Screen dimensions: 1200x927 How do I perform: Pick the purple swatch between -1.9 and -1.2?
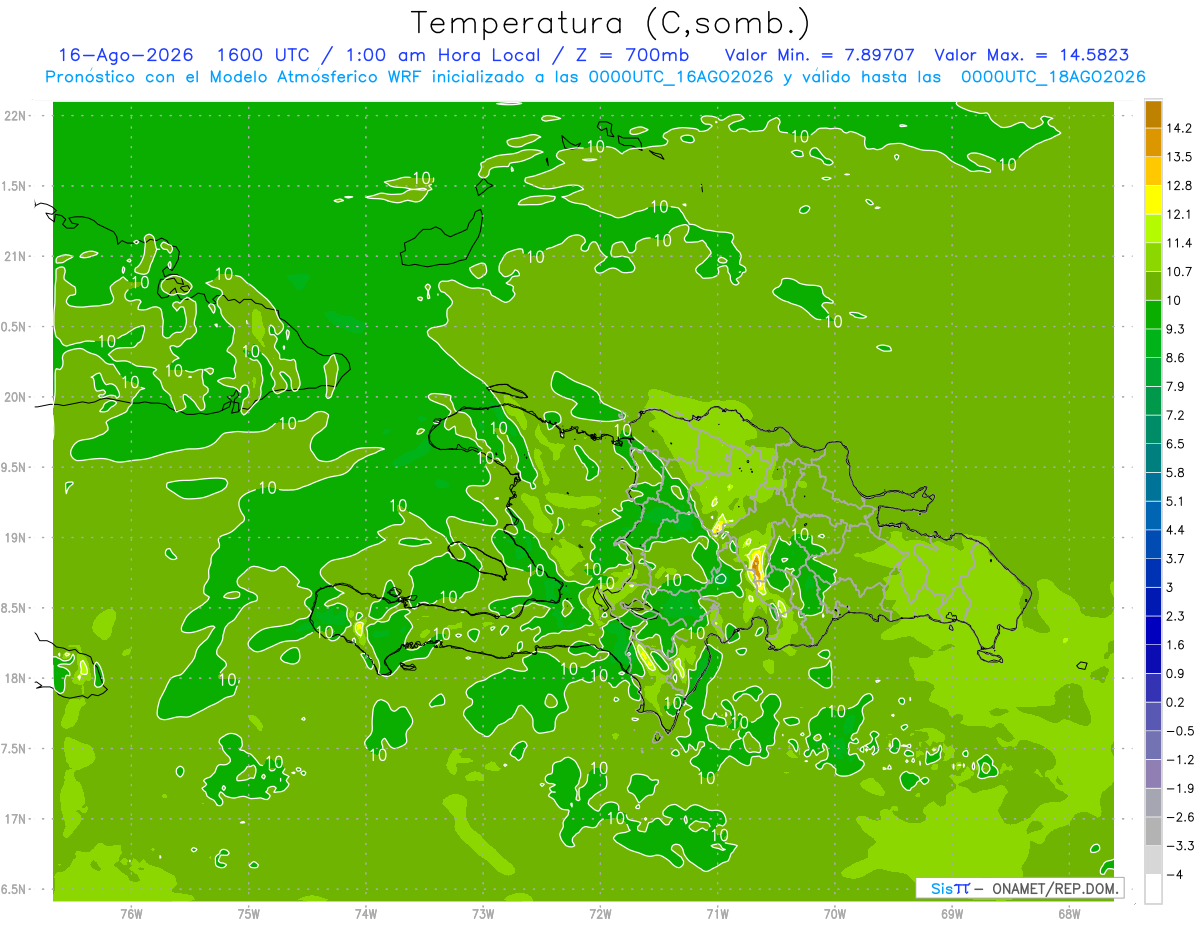pyautogui.click(x=1153, y=774)
